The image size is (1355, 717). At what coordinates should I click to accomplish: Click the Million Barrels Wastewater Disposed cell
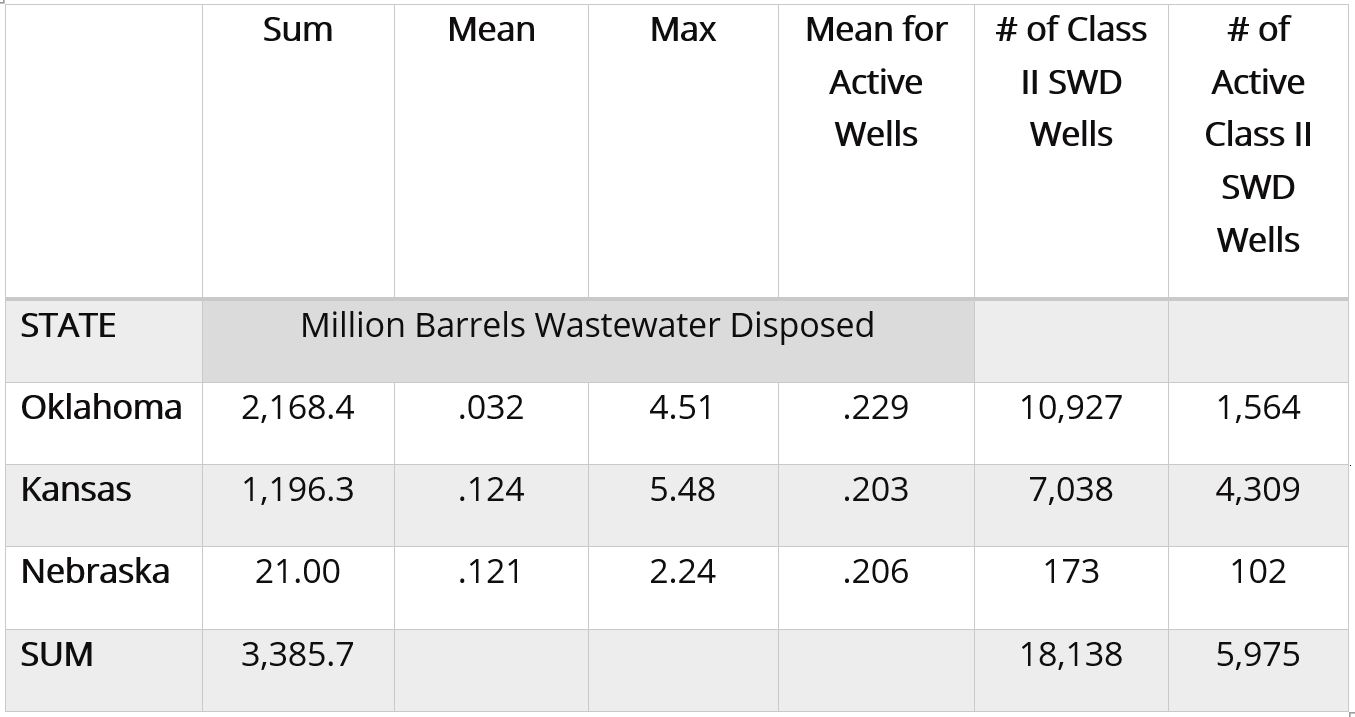coord(588,326)
